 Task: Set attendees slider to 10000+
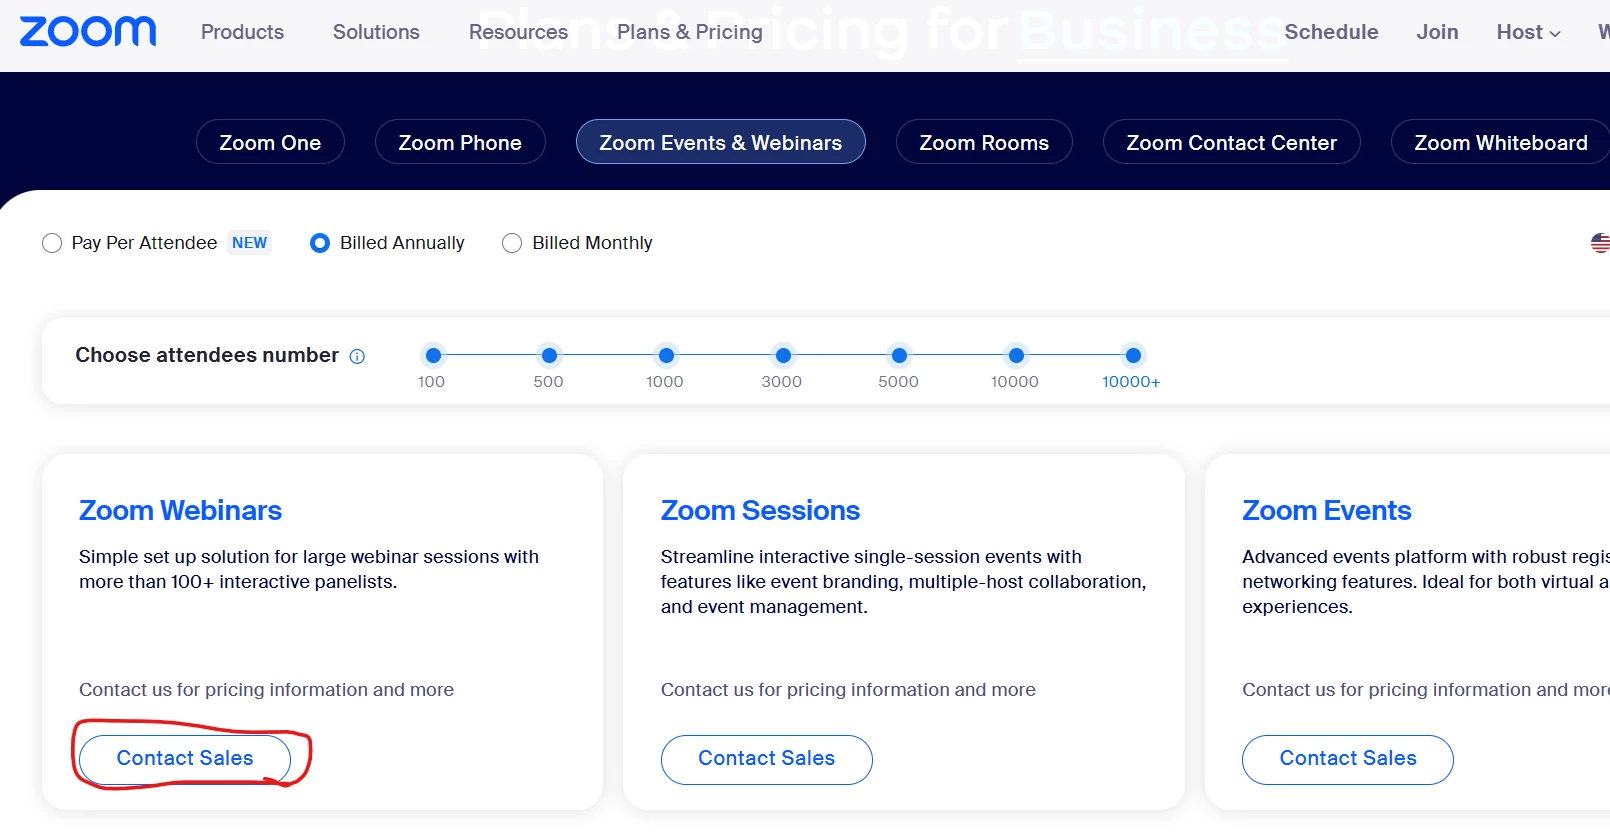pyautogui.click(x=1133, y=355)
